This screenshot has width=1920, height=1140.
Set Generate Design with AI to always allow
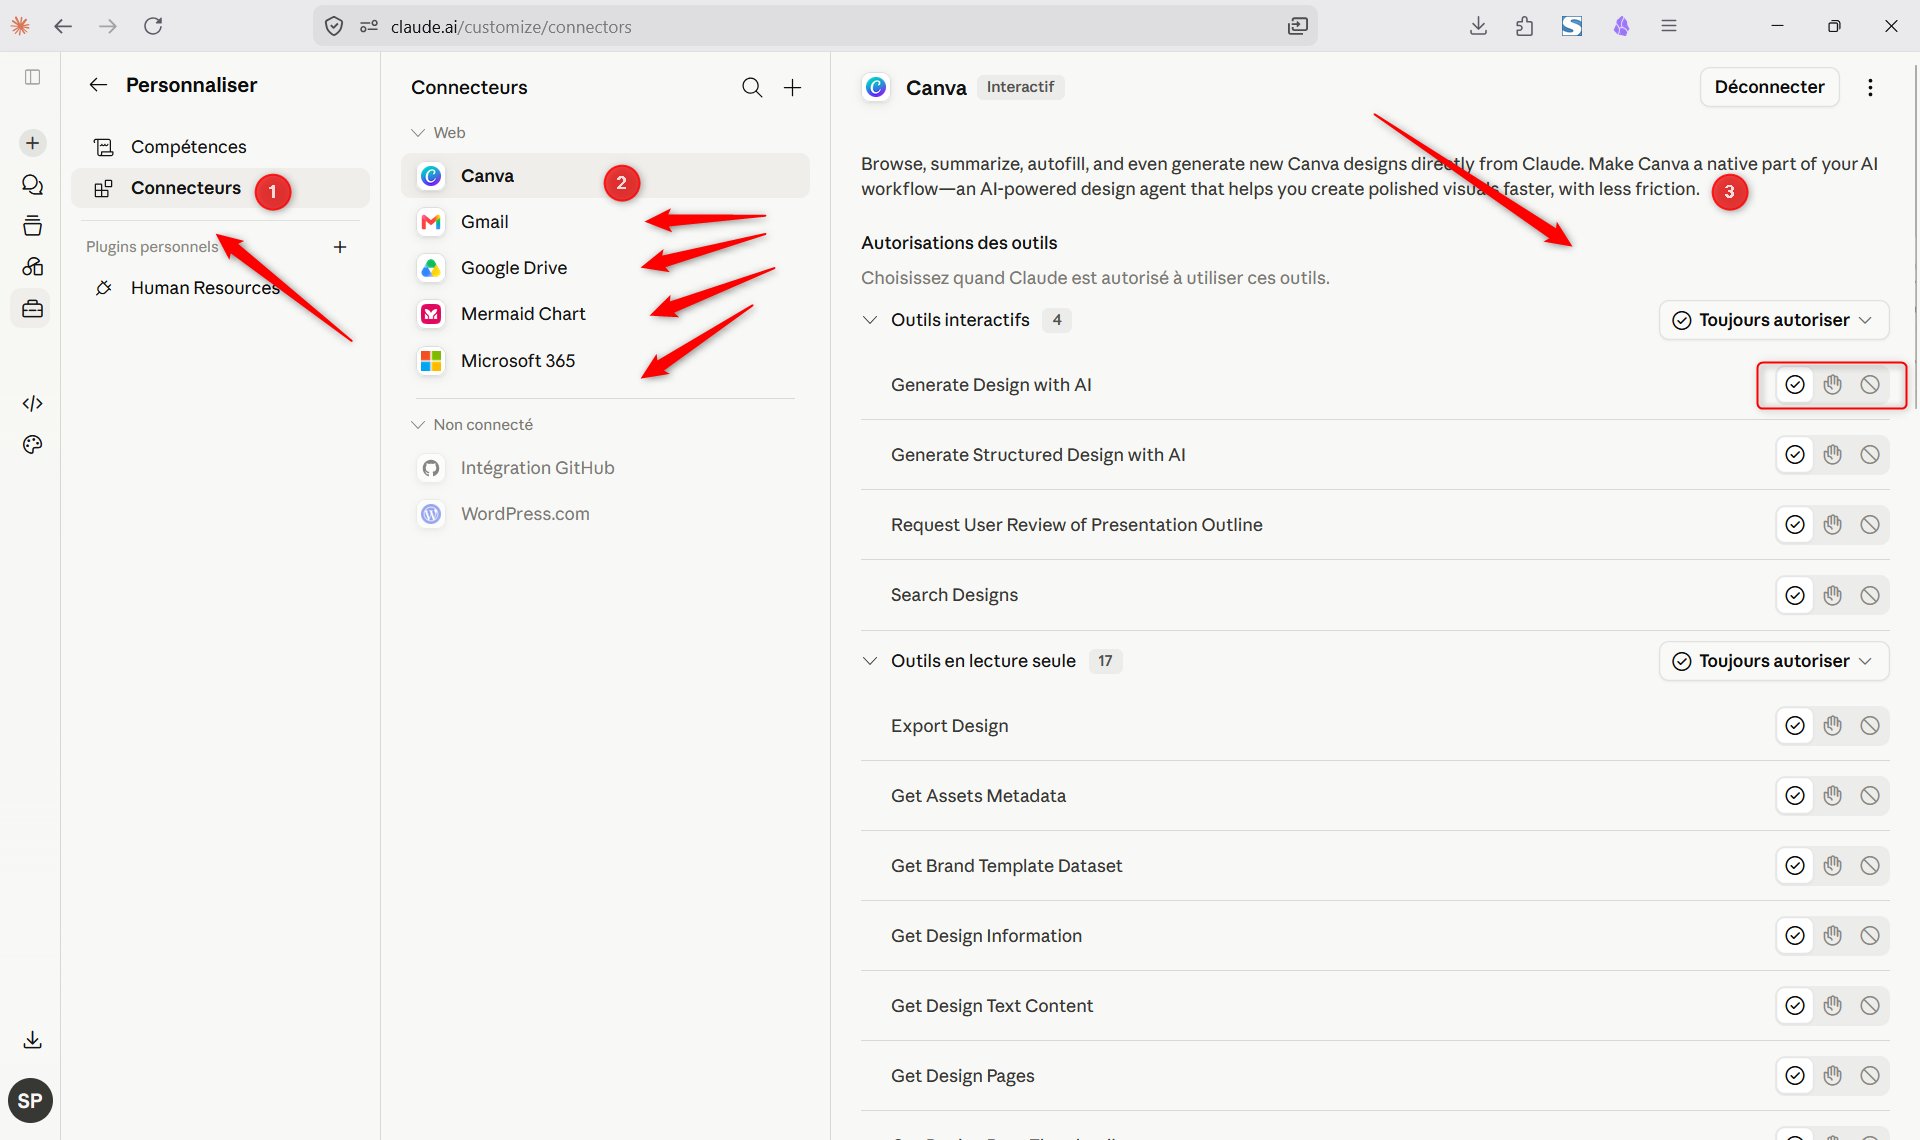pos(1795,385)
